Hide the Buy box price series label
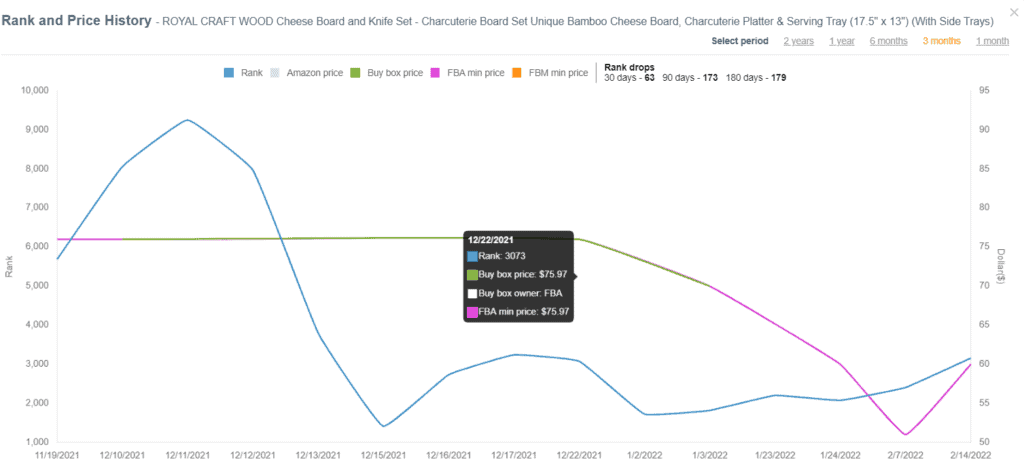 (395, 73)
